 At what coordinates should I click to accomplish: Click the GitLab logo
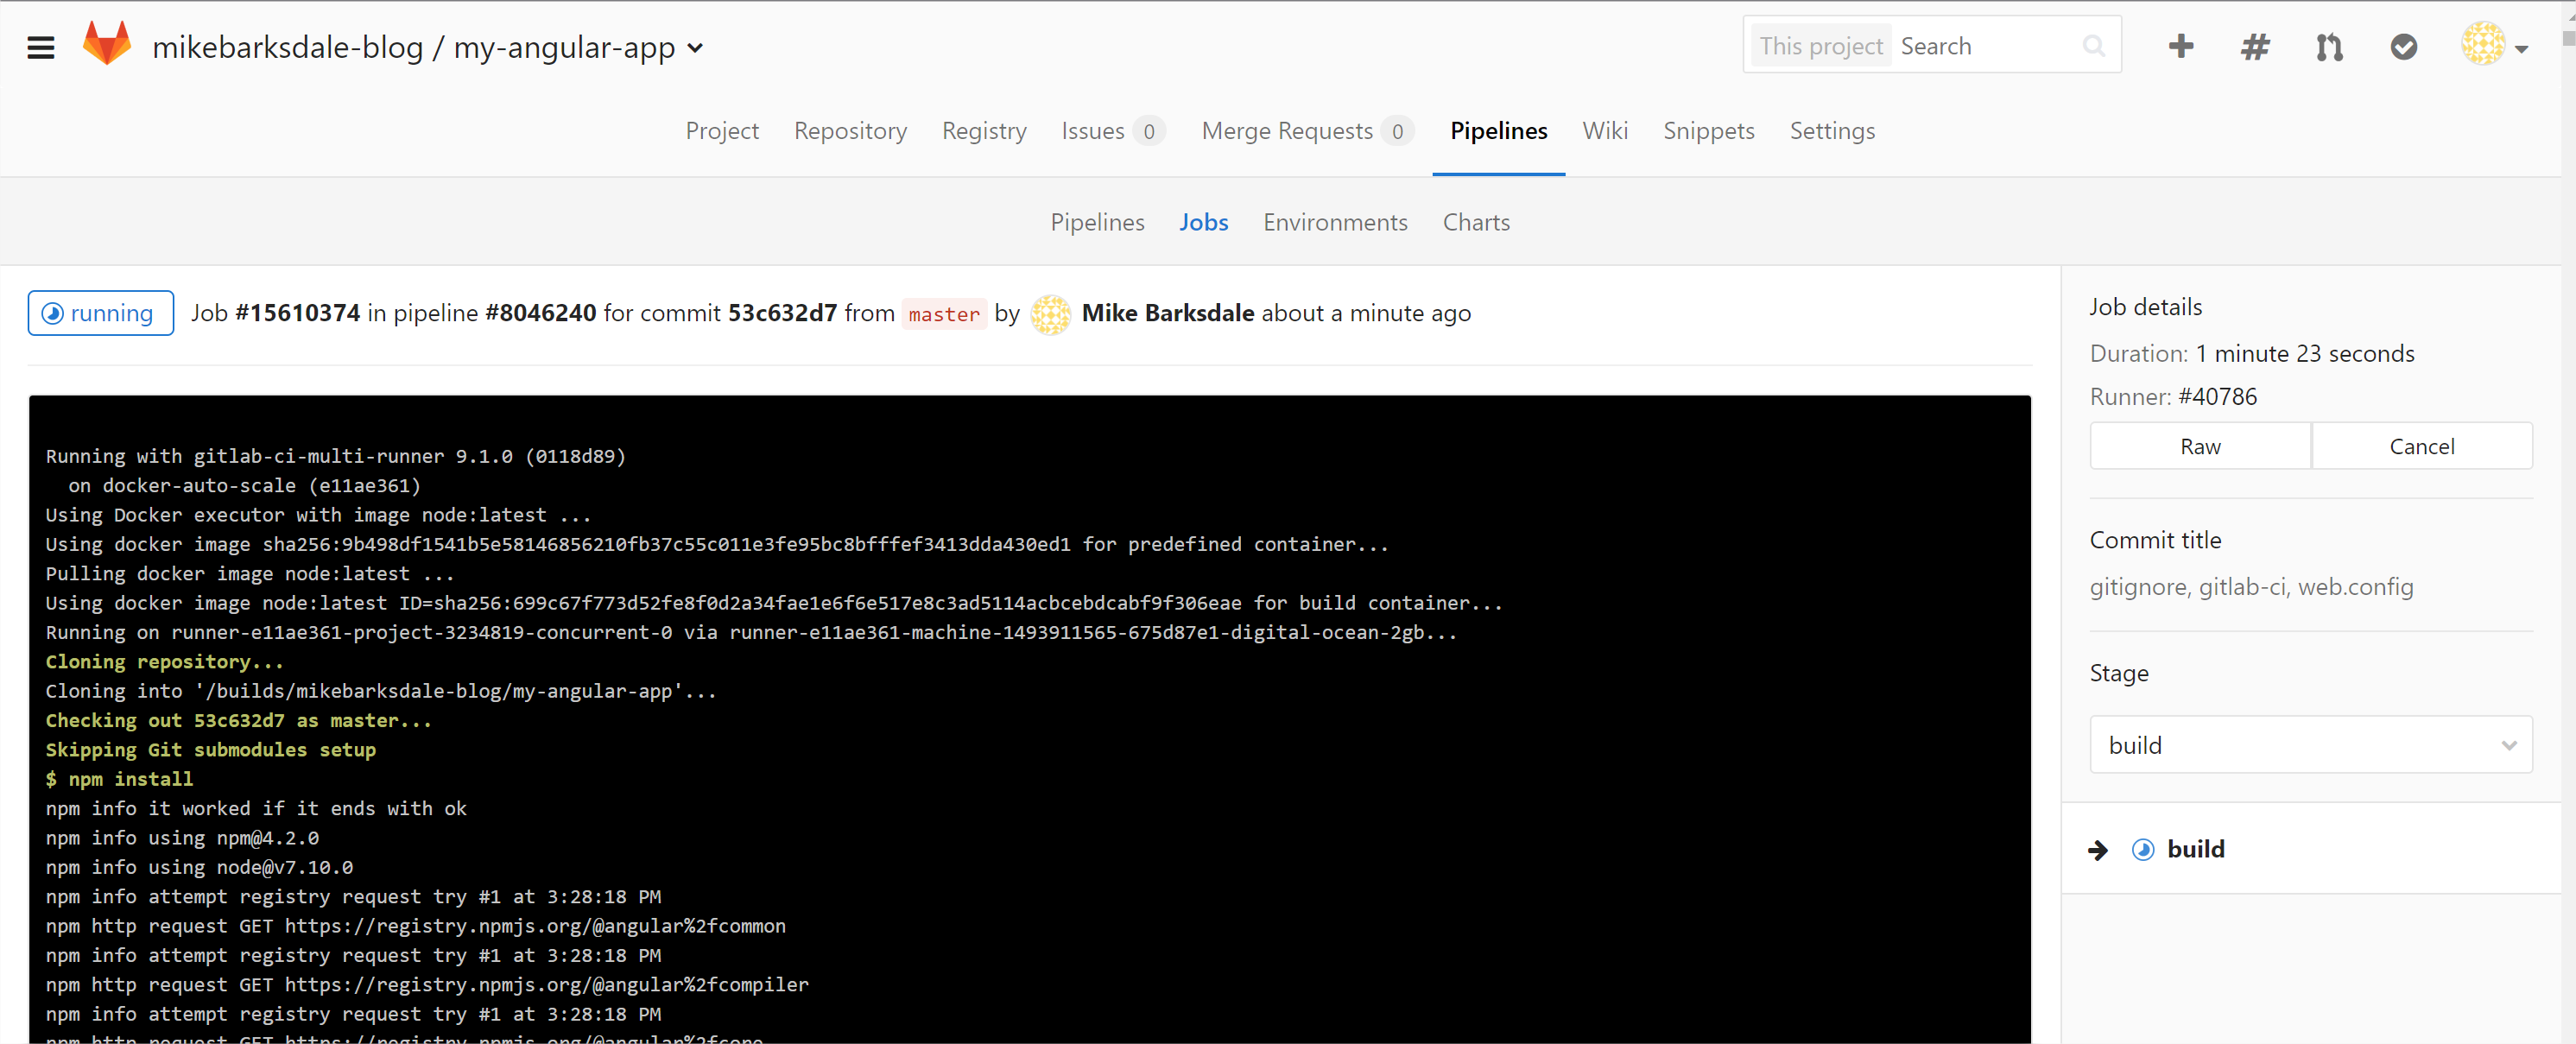(107, 44)
